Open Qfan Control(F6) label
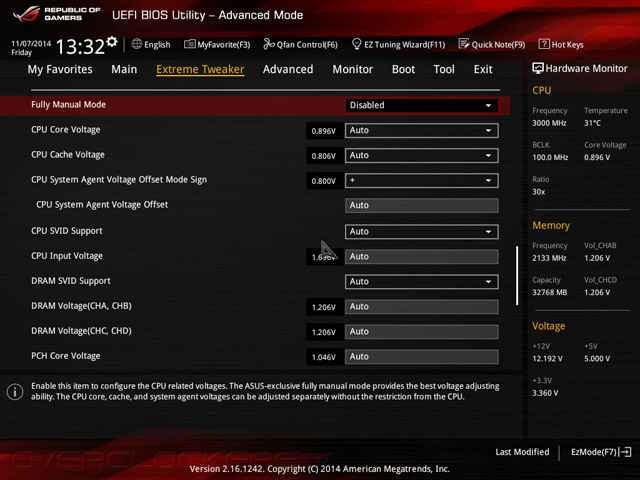The image size is (640, 480). click(307, 44)
